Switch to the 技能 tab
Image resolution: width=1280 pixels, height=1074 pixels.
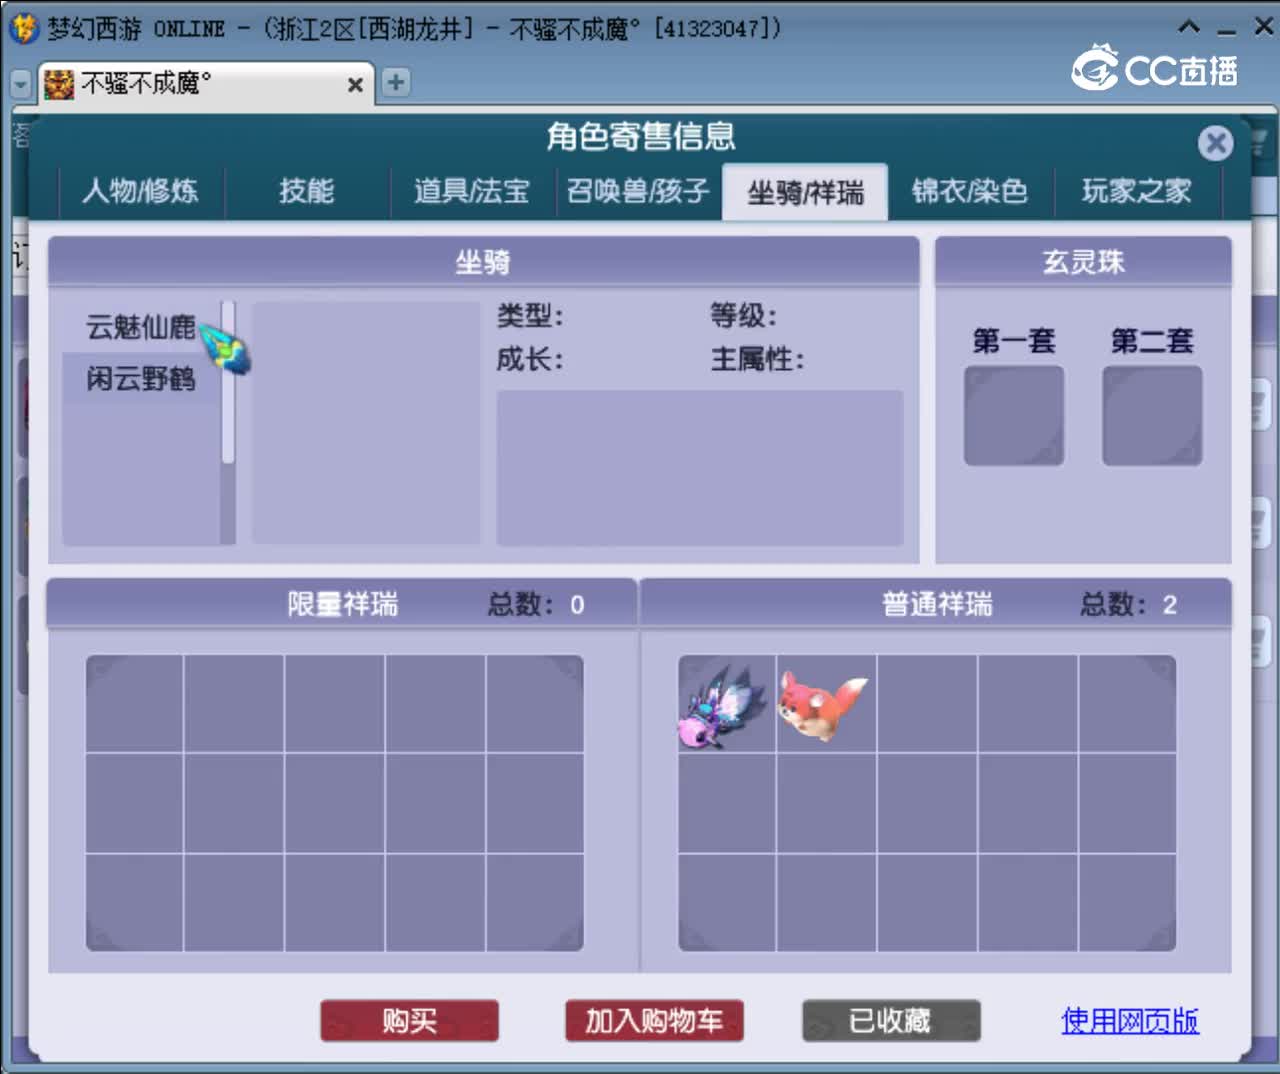[x=306, y=191]
